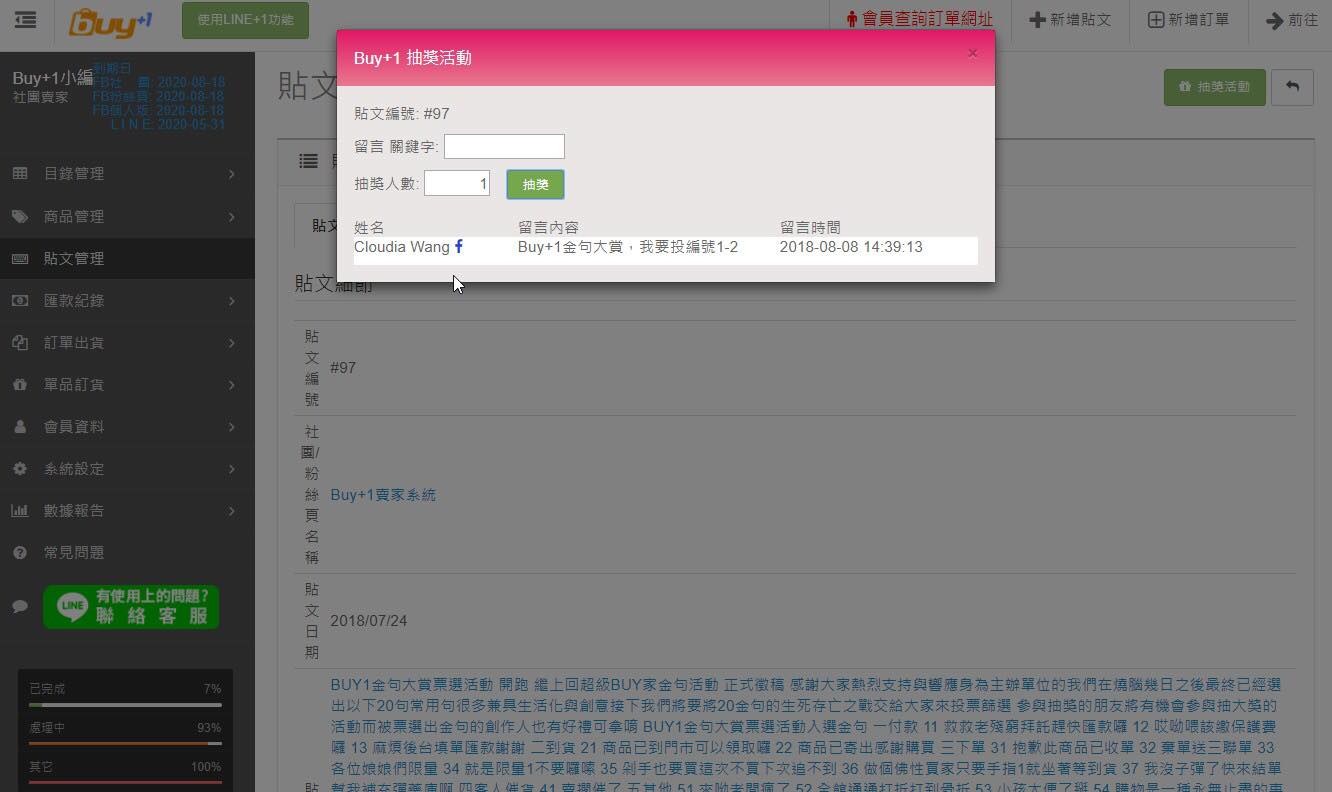
Task: Open 會員資料 in the sidebar
Action: coord(127,426)
